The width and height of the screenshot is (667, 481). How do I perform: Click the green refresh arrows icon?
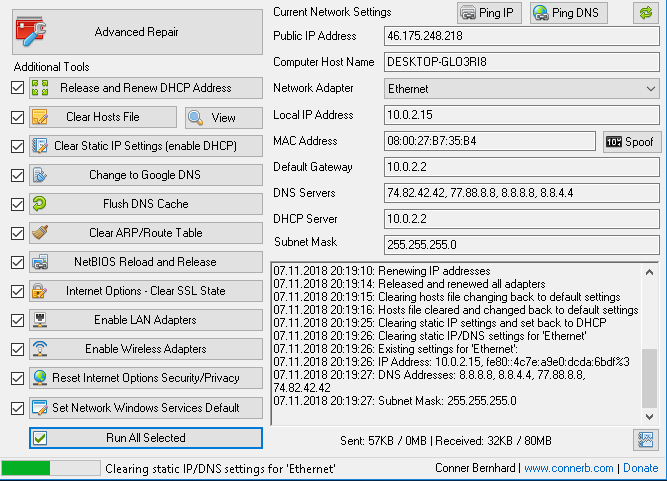tap(646, 13)
